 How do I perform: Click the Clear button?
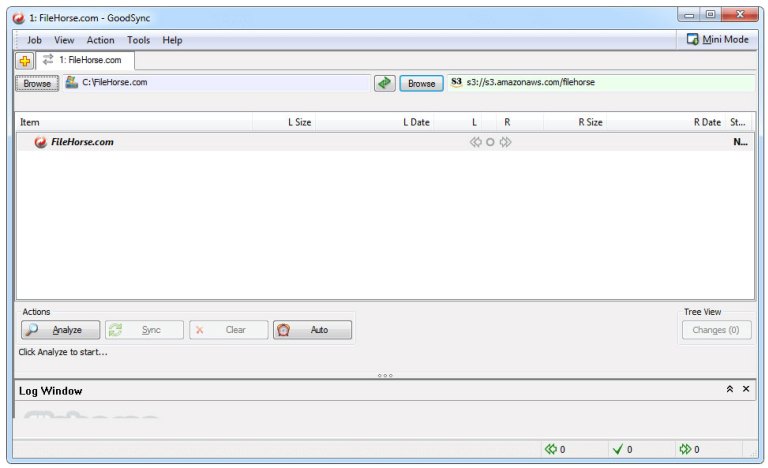[229, 330]
